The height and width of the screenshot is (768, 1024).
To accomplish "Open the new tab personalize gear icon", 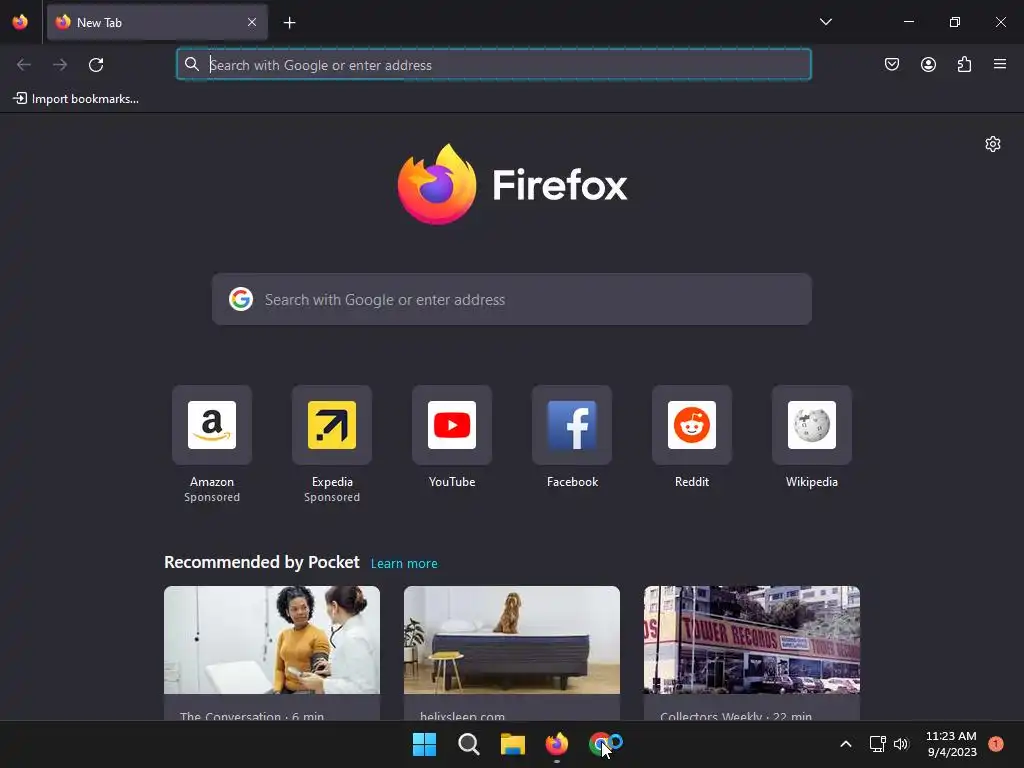I will click(993, 144).
